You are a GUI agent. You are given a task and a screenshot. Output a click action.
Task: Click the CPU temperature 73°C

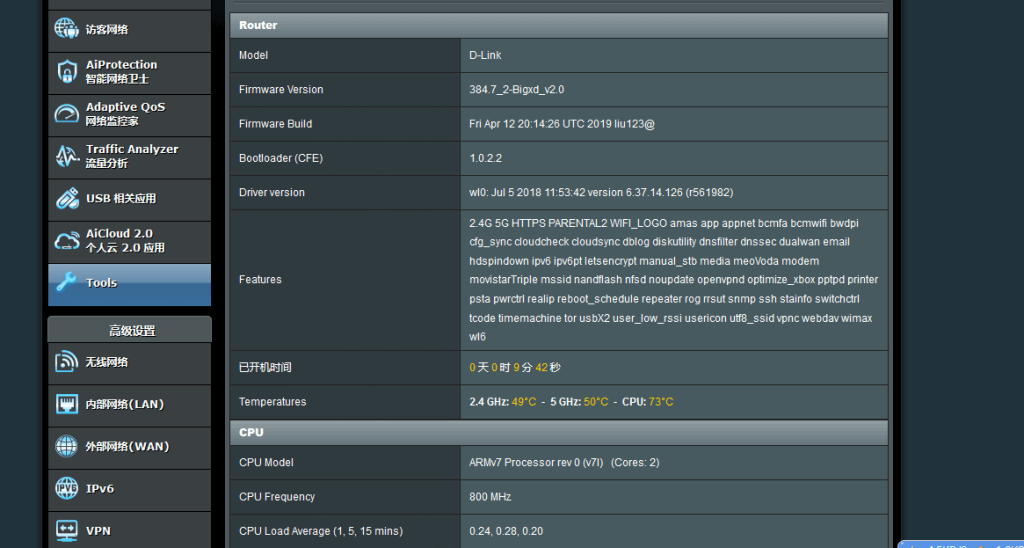pos(661,402)
